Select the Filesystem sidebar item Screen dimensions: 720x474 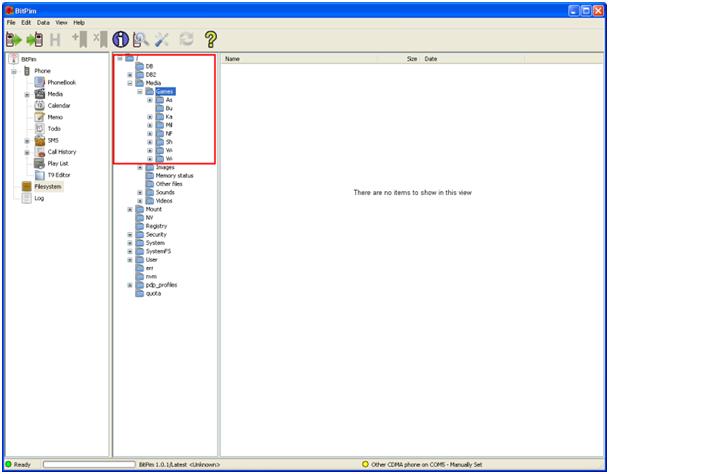48,186
